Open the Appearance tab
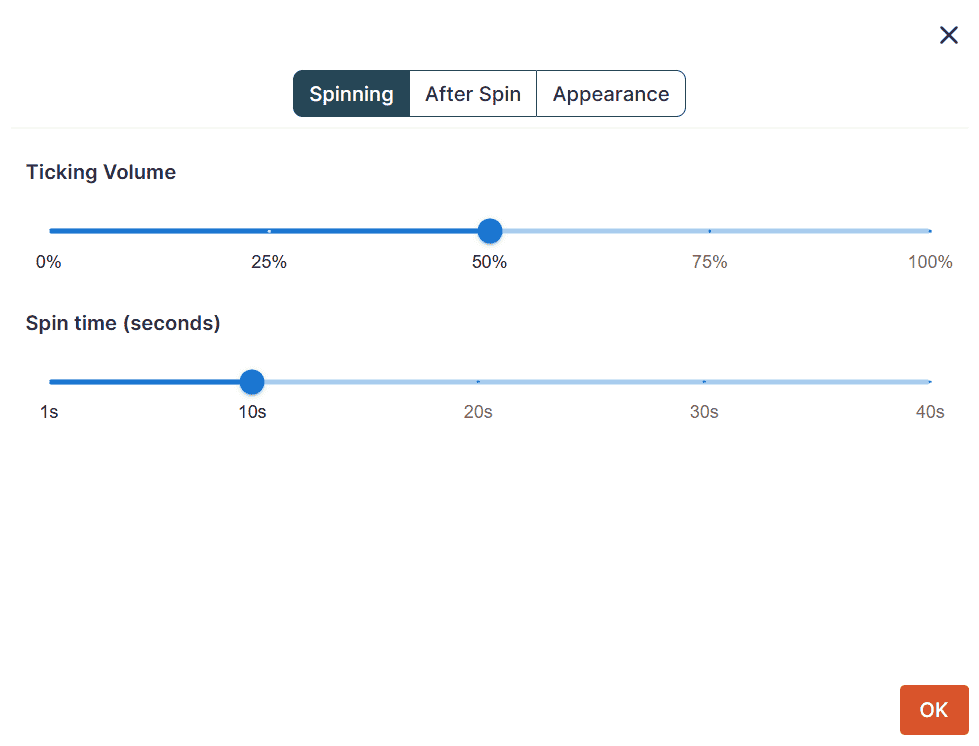 click(611, 93)
